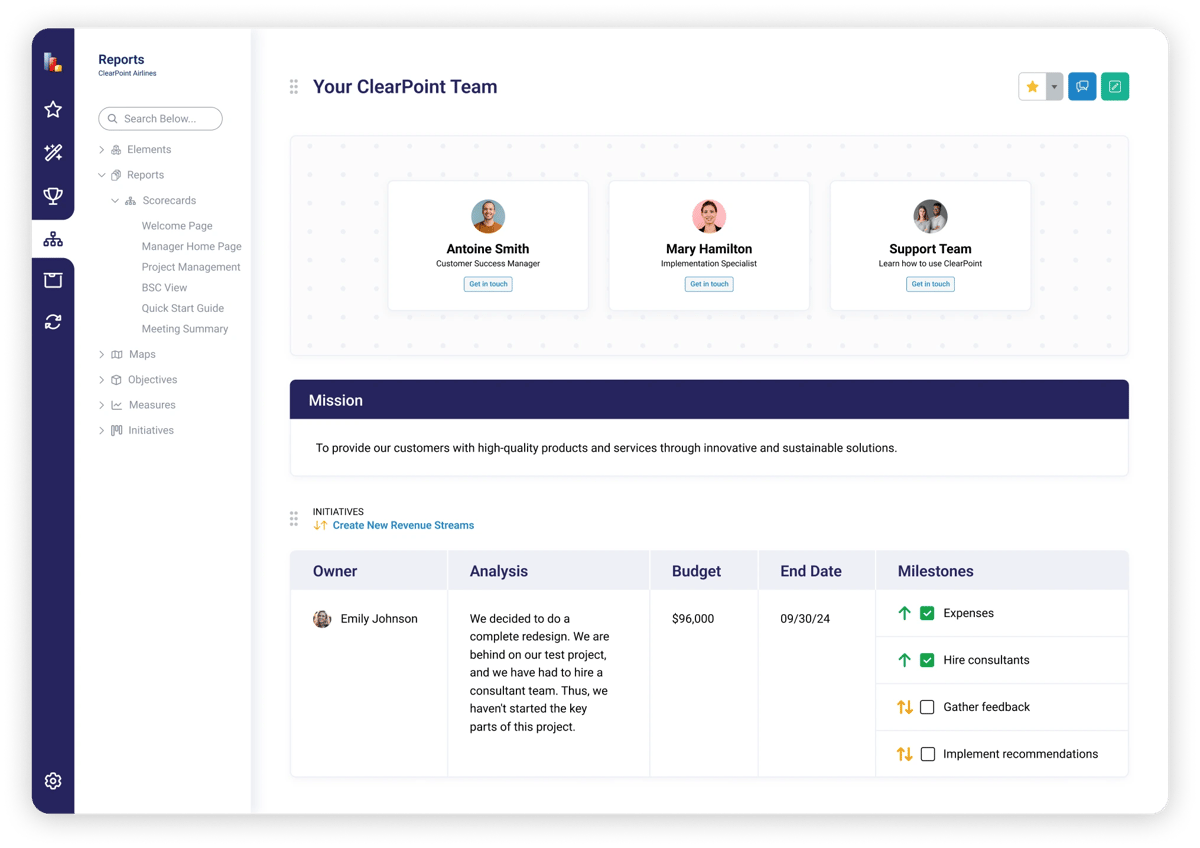1200x848 pixels.
Task: Open the blue discussion comments button
Action: click(1082, 87)
